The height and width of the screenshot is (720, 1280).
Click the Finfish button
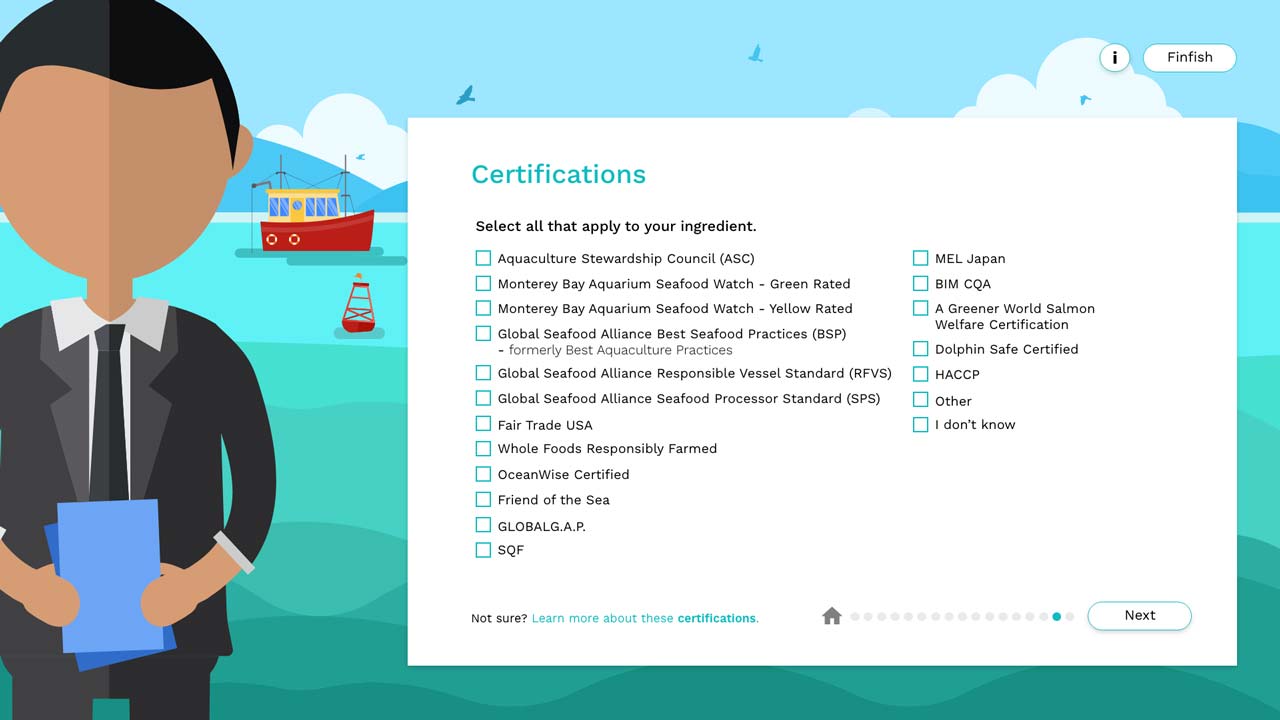point(1189,58)
